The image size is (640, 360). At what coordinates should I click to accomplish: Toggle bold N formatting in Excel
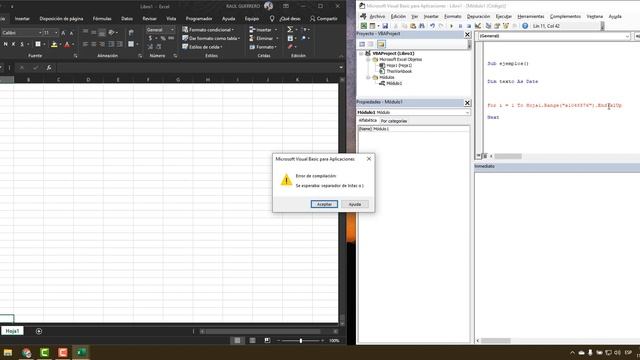pyautogui.click(x=5, y=44)
